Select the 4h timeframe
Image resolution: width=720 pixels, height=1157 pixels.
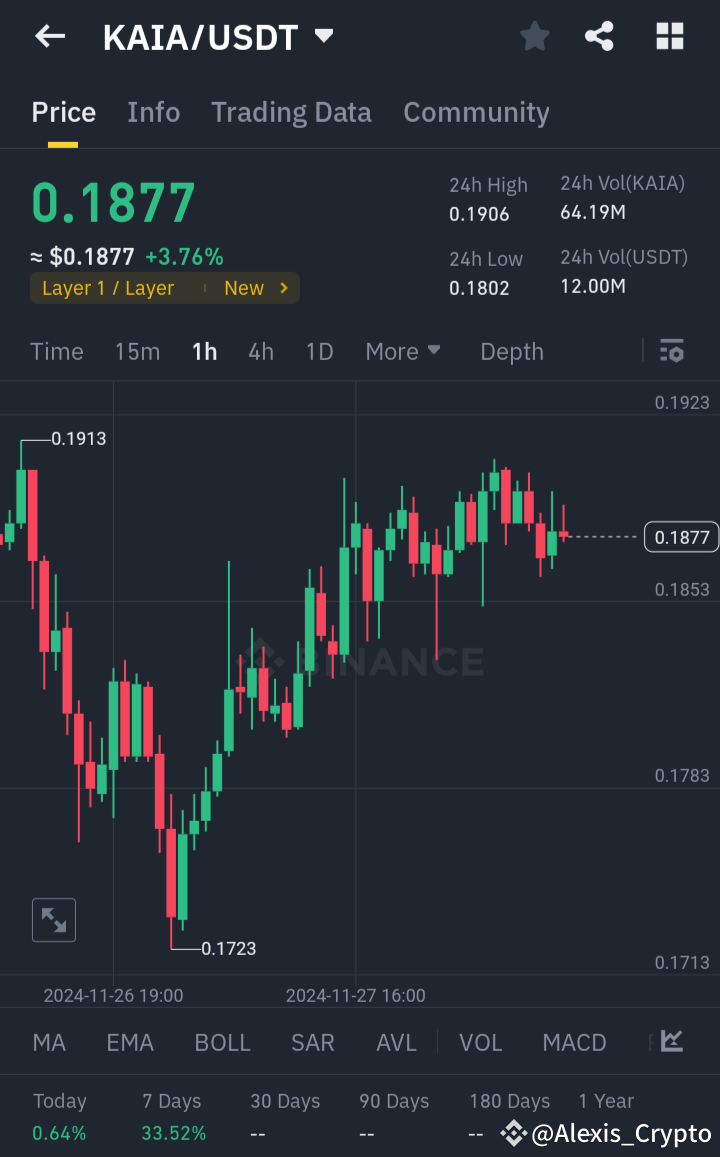pos(260,351)
